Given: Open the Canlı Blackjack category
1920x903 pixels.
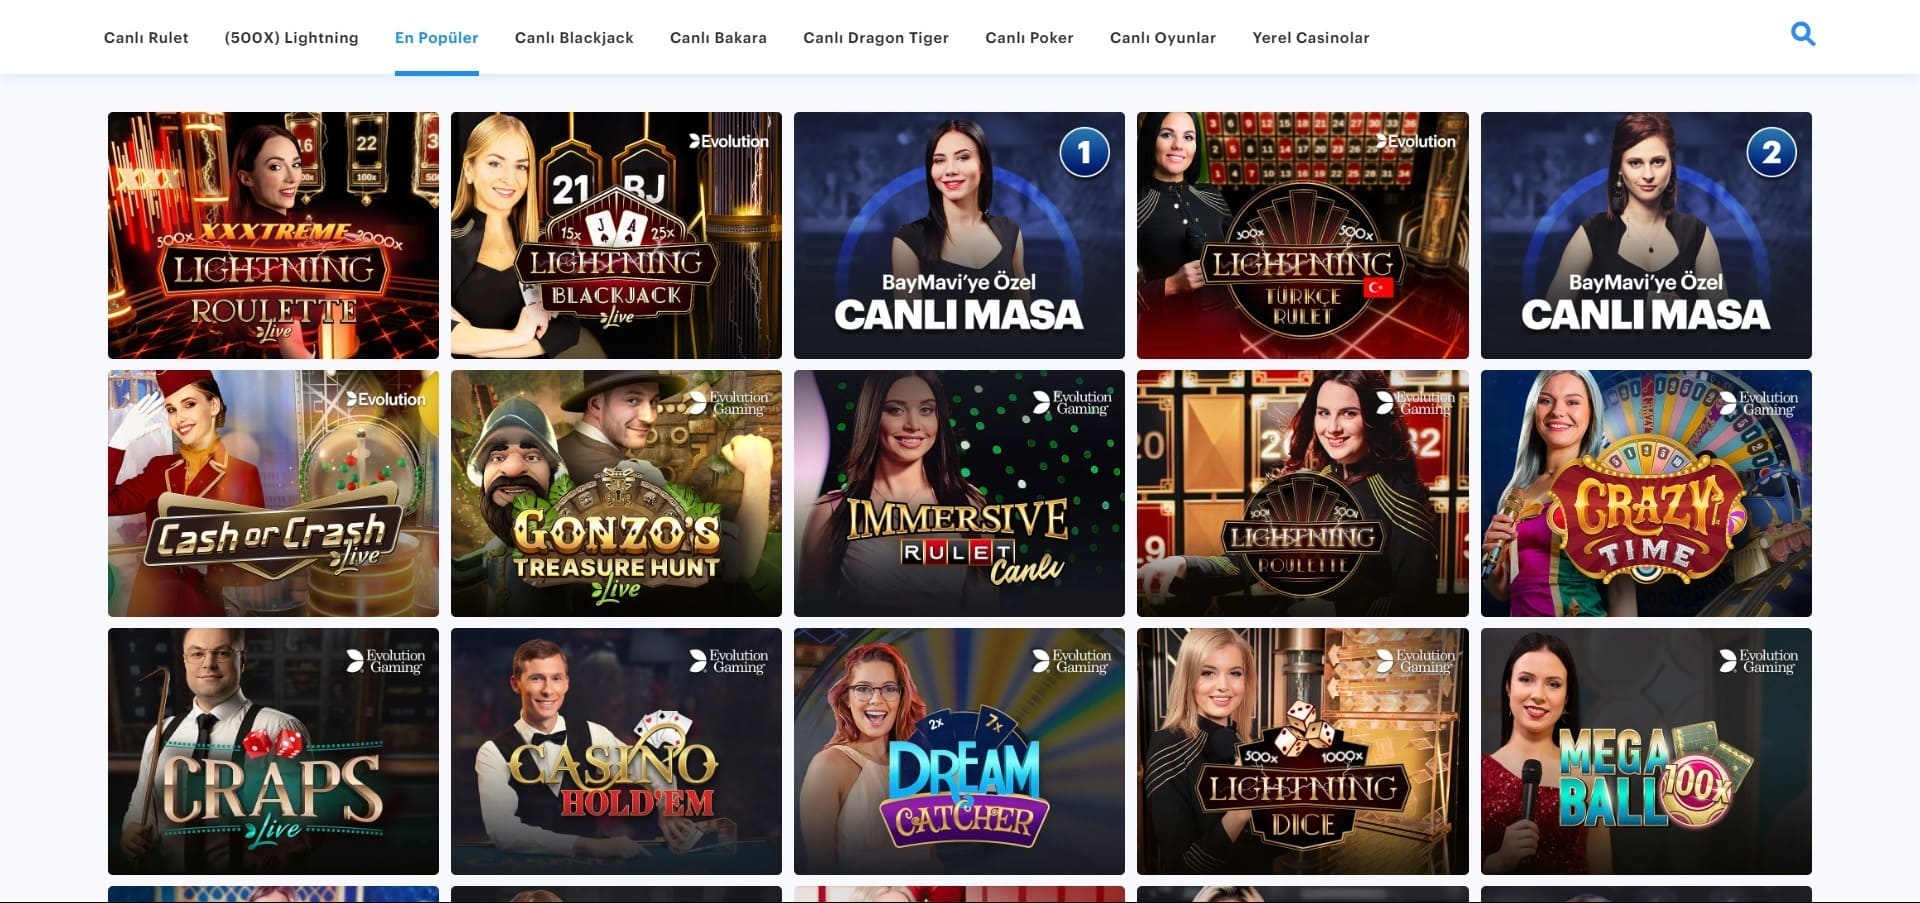Looking at the screenshot, I should (574, 37).
